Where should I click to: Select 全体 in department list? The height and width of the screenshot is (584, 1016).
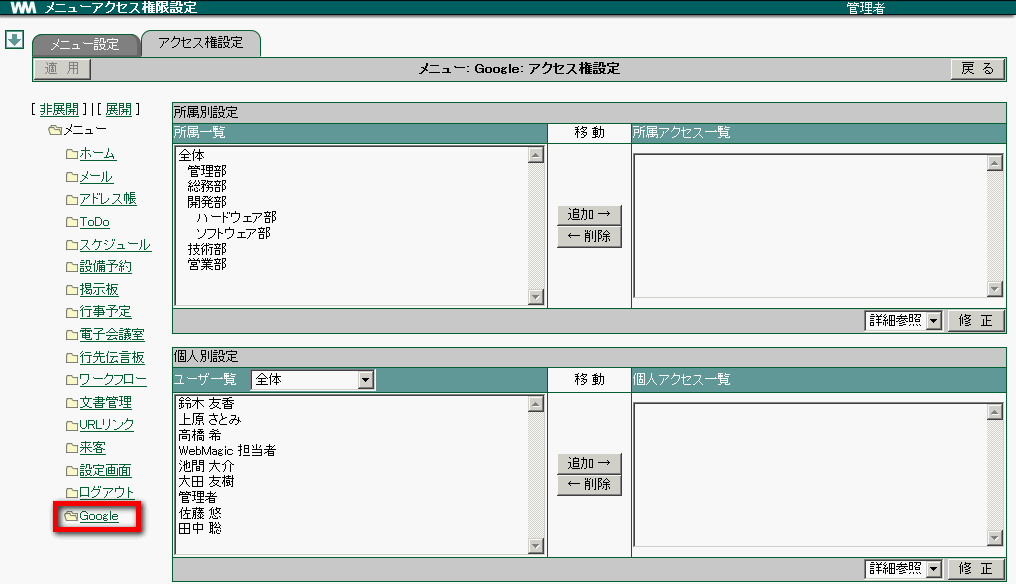click(x=191, y=156)
